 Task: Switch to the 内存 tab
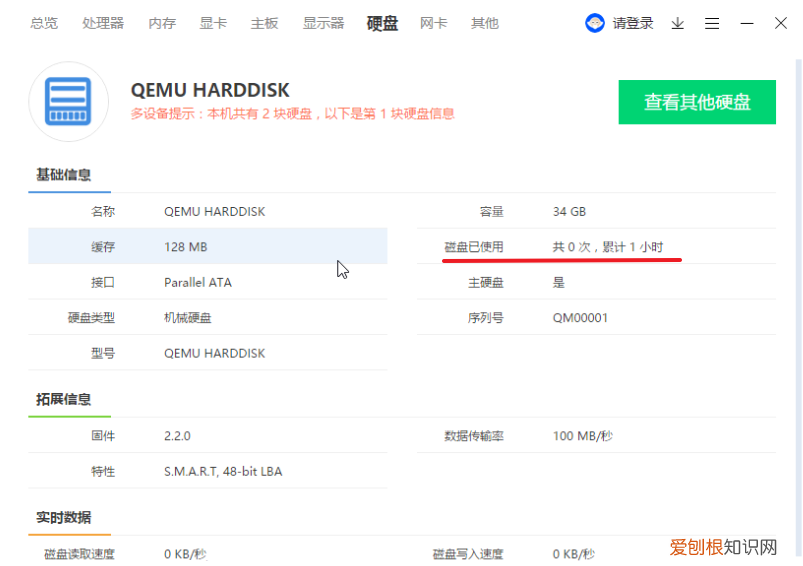(x=162, y=23)
